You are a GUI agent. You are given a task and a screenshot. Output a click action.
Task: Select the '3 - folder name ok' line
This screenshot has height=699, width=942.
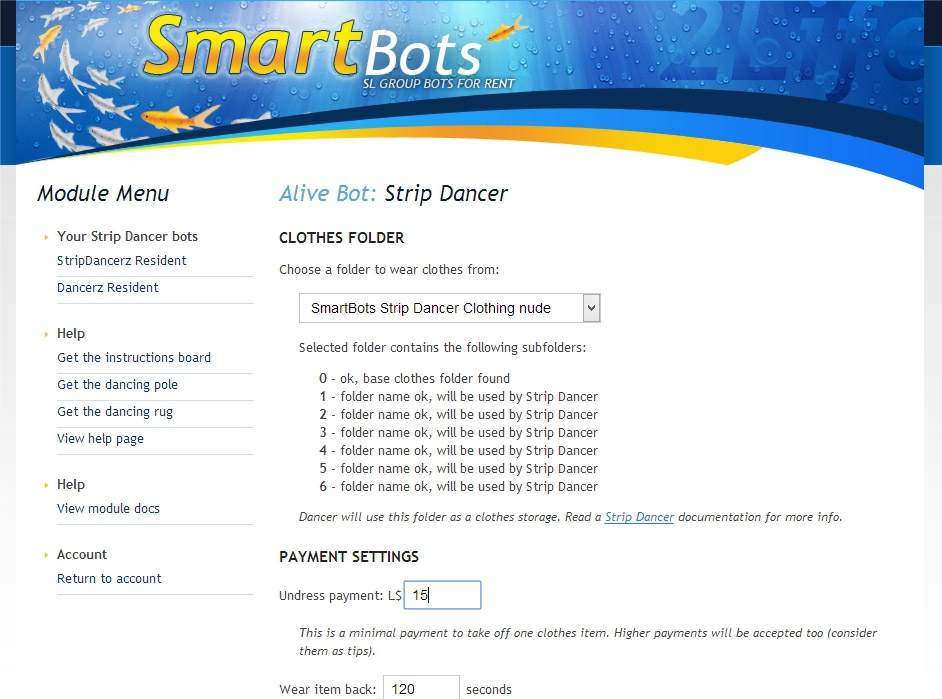coord(458,432)
